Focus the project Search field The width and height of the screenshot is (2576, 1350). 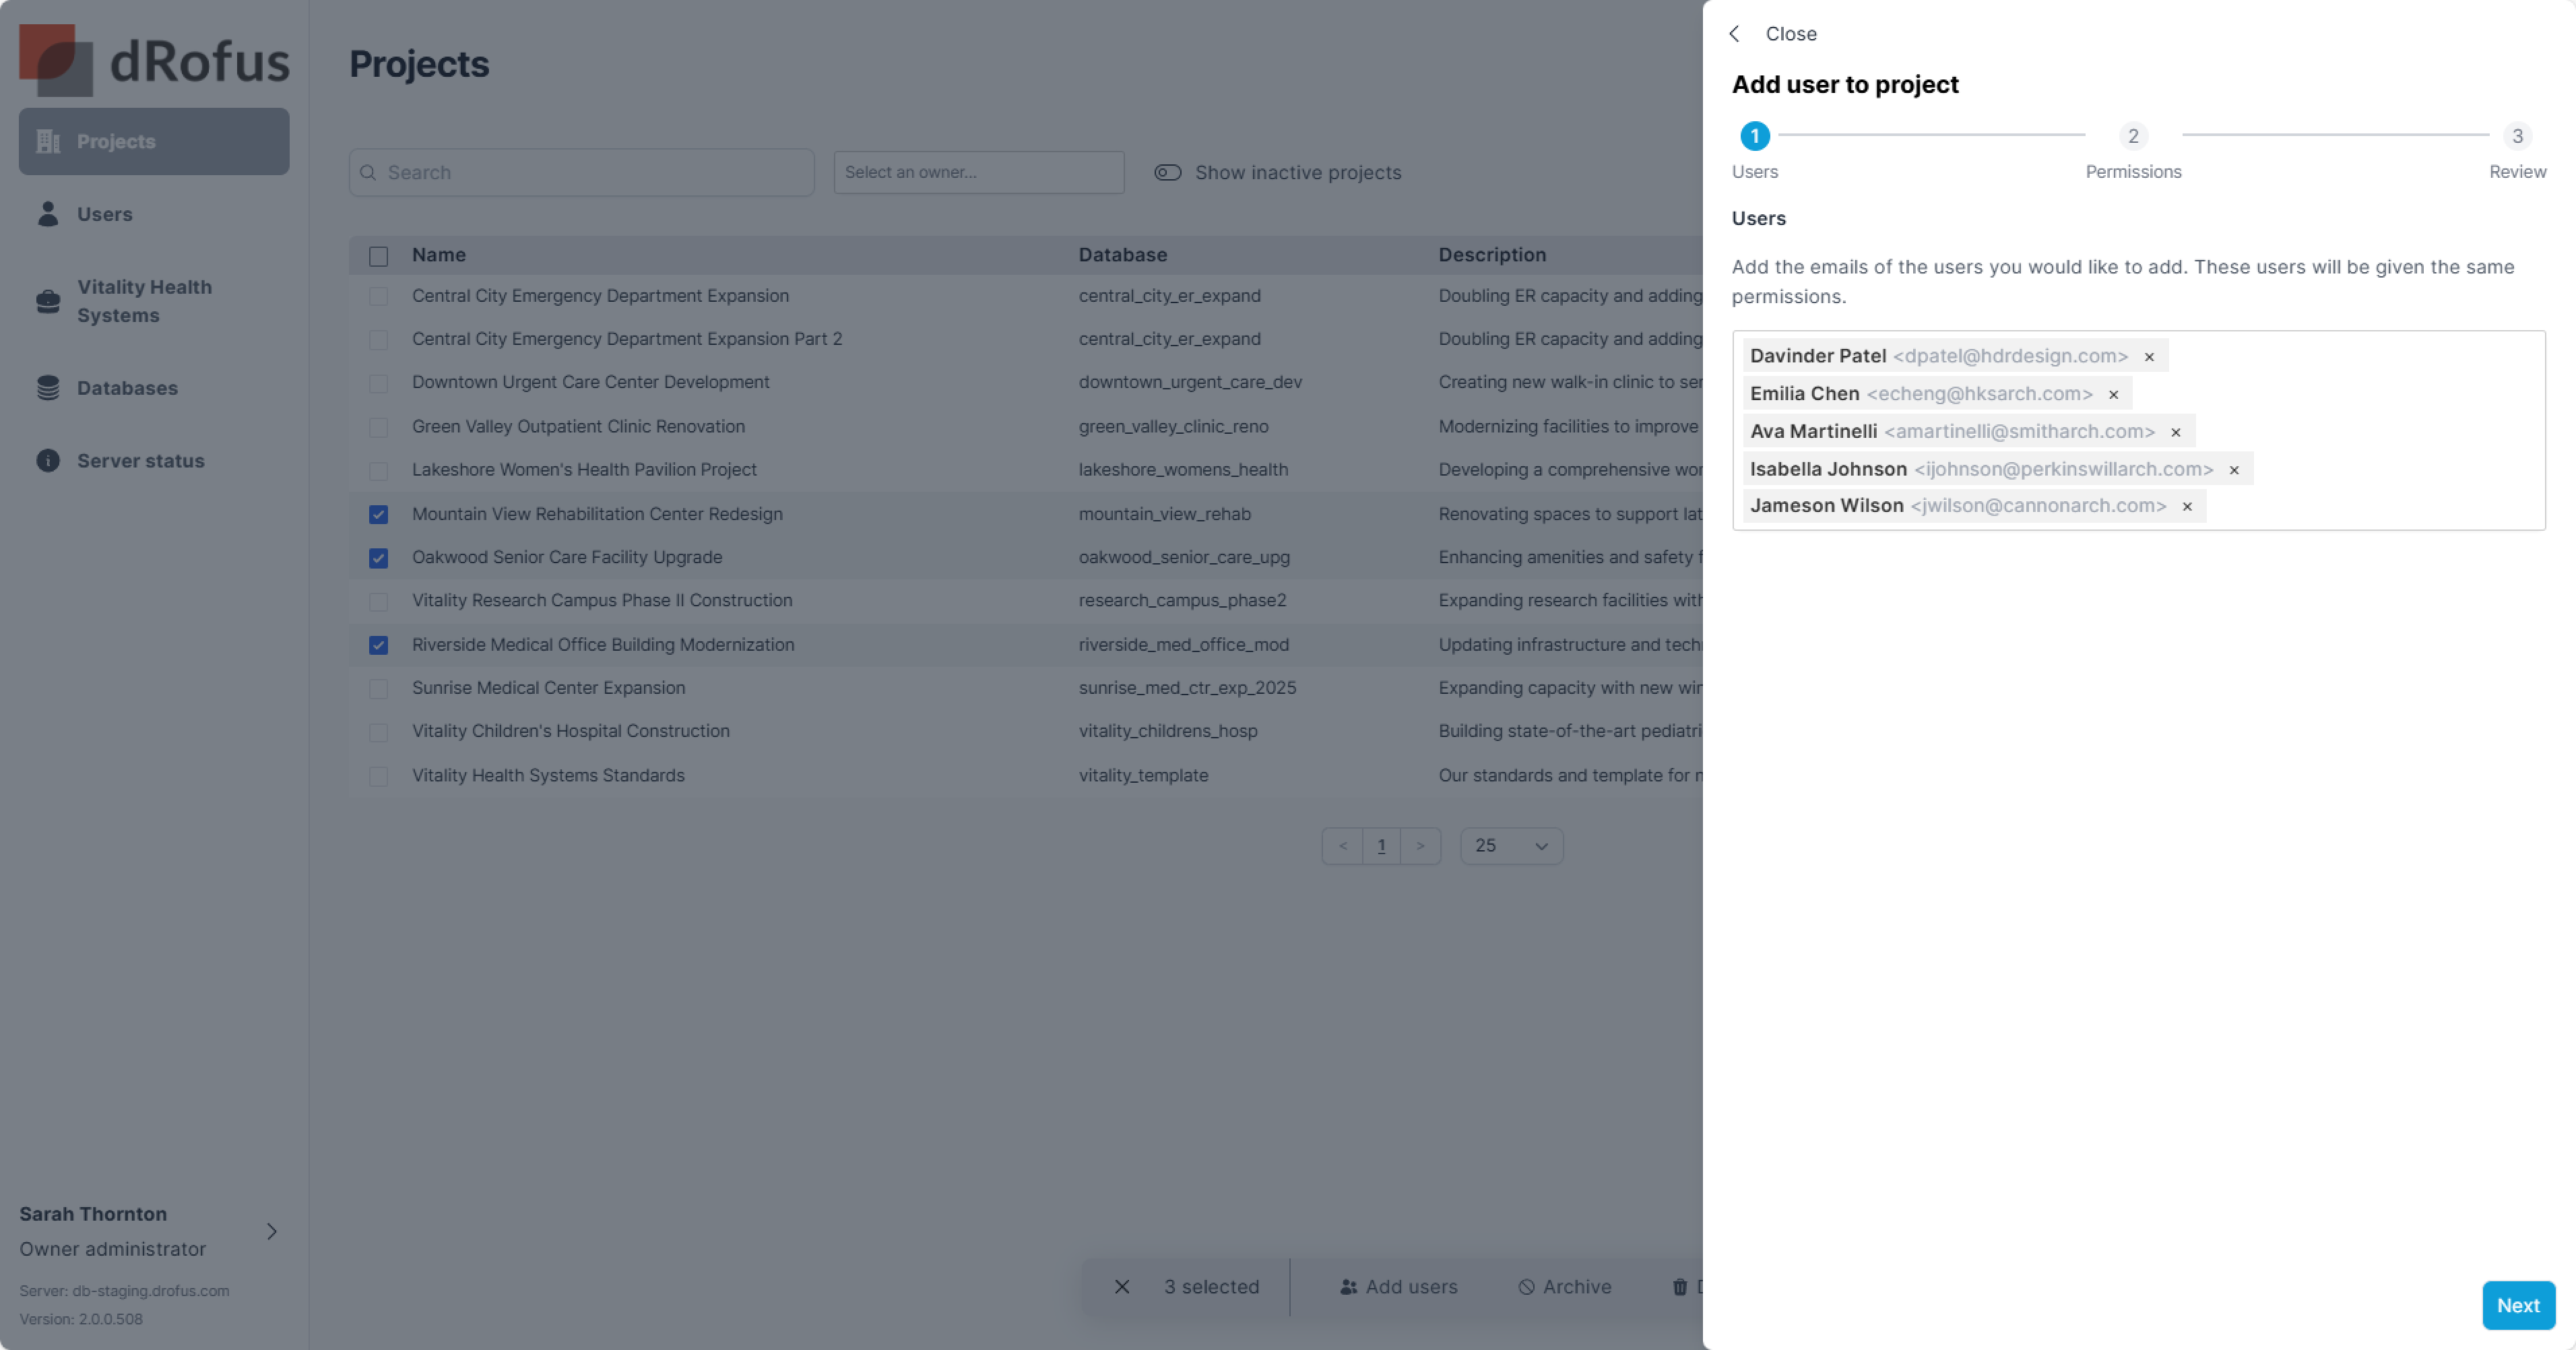(x=581, y=173)
